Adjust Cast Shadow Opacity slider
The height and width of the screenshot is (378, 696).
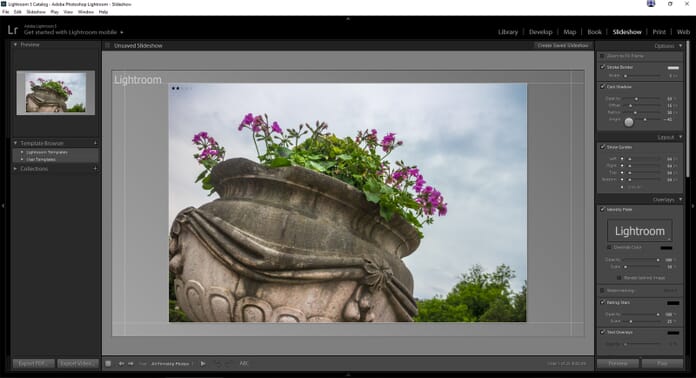[x=636, y=98]
